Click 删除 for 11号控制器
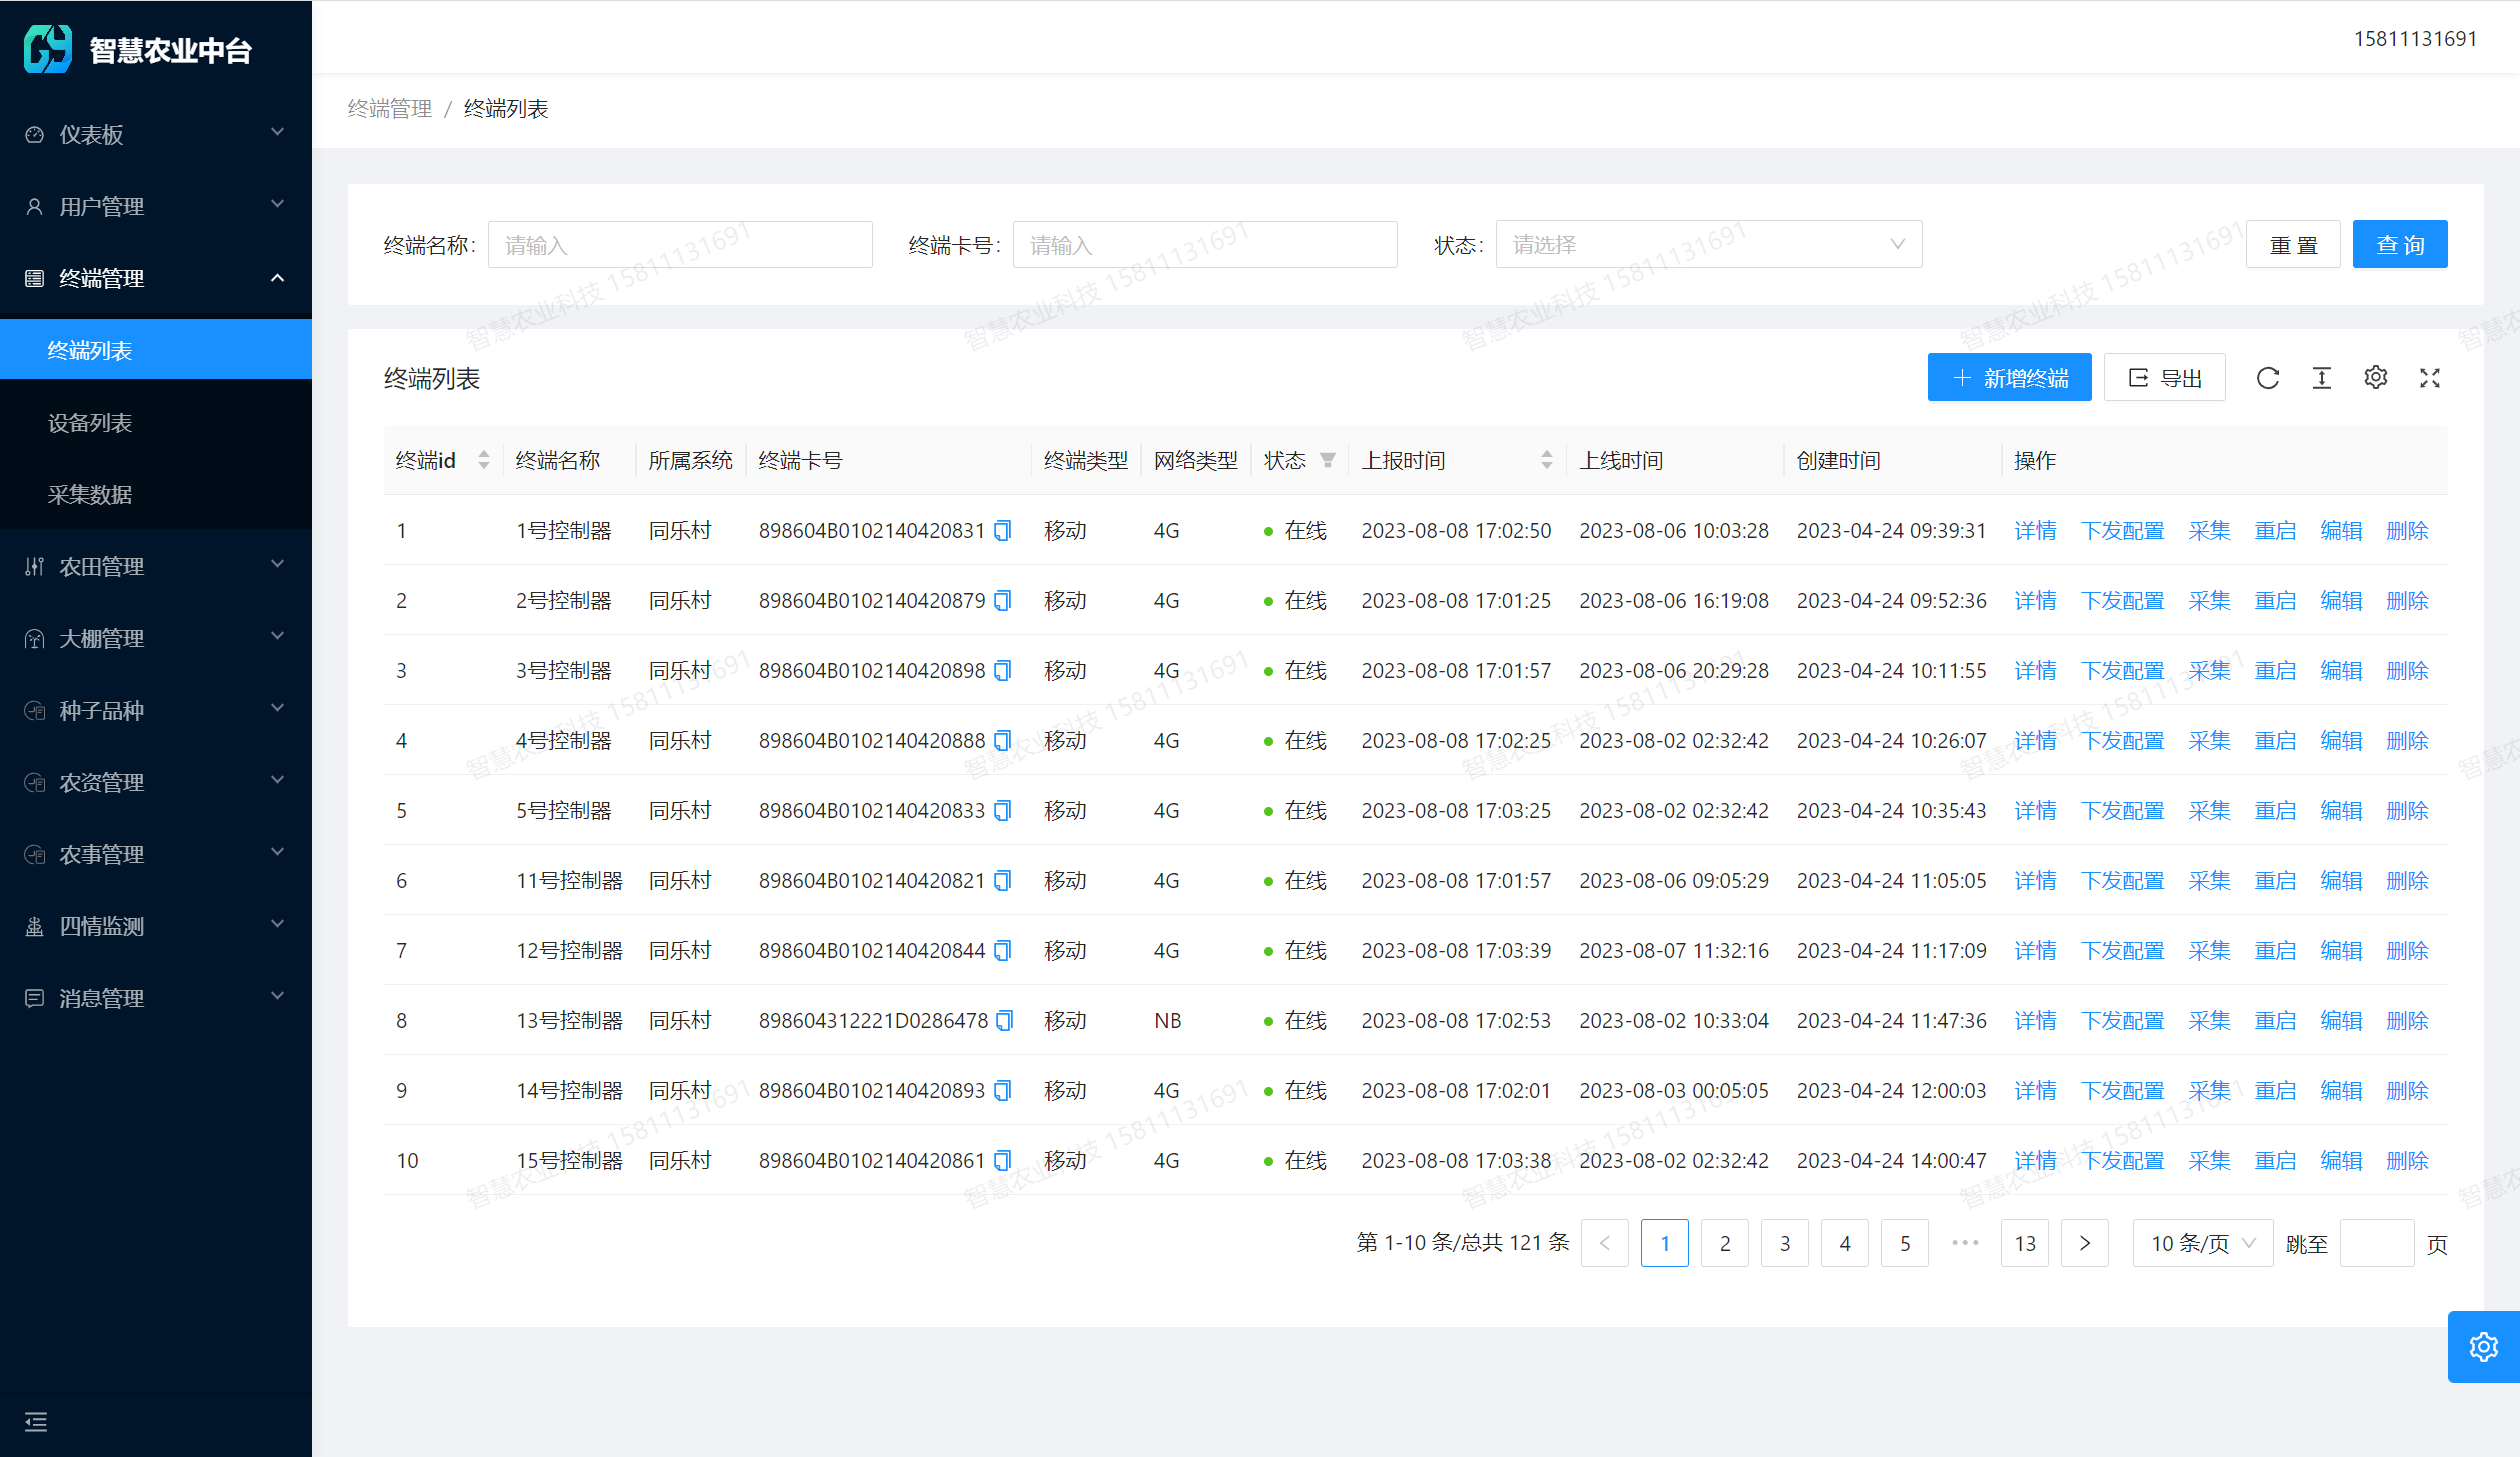Screen dimensions: 2520x1457 pos(2407,880)
